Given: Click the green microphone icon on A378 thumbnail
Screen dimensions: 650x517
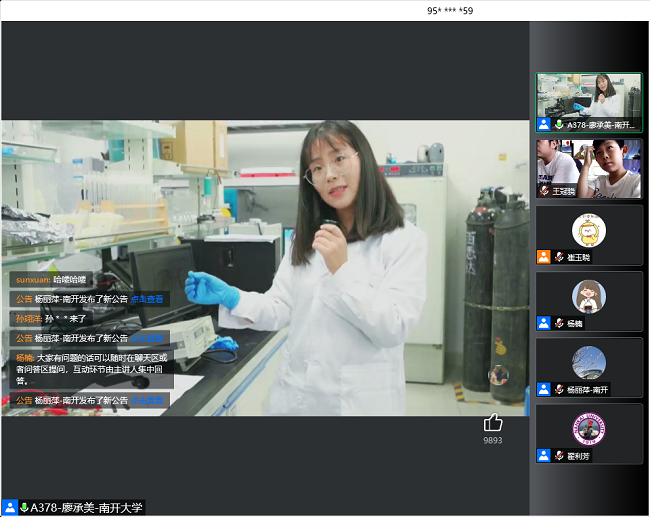Looking at the screenshot, I should [x=559, y=125].
